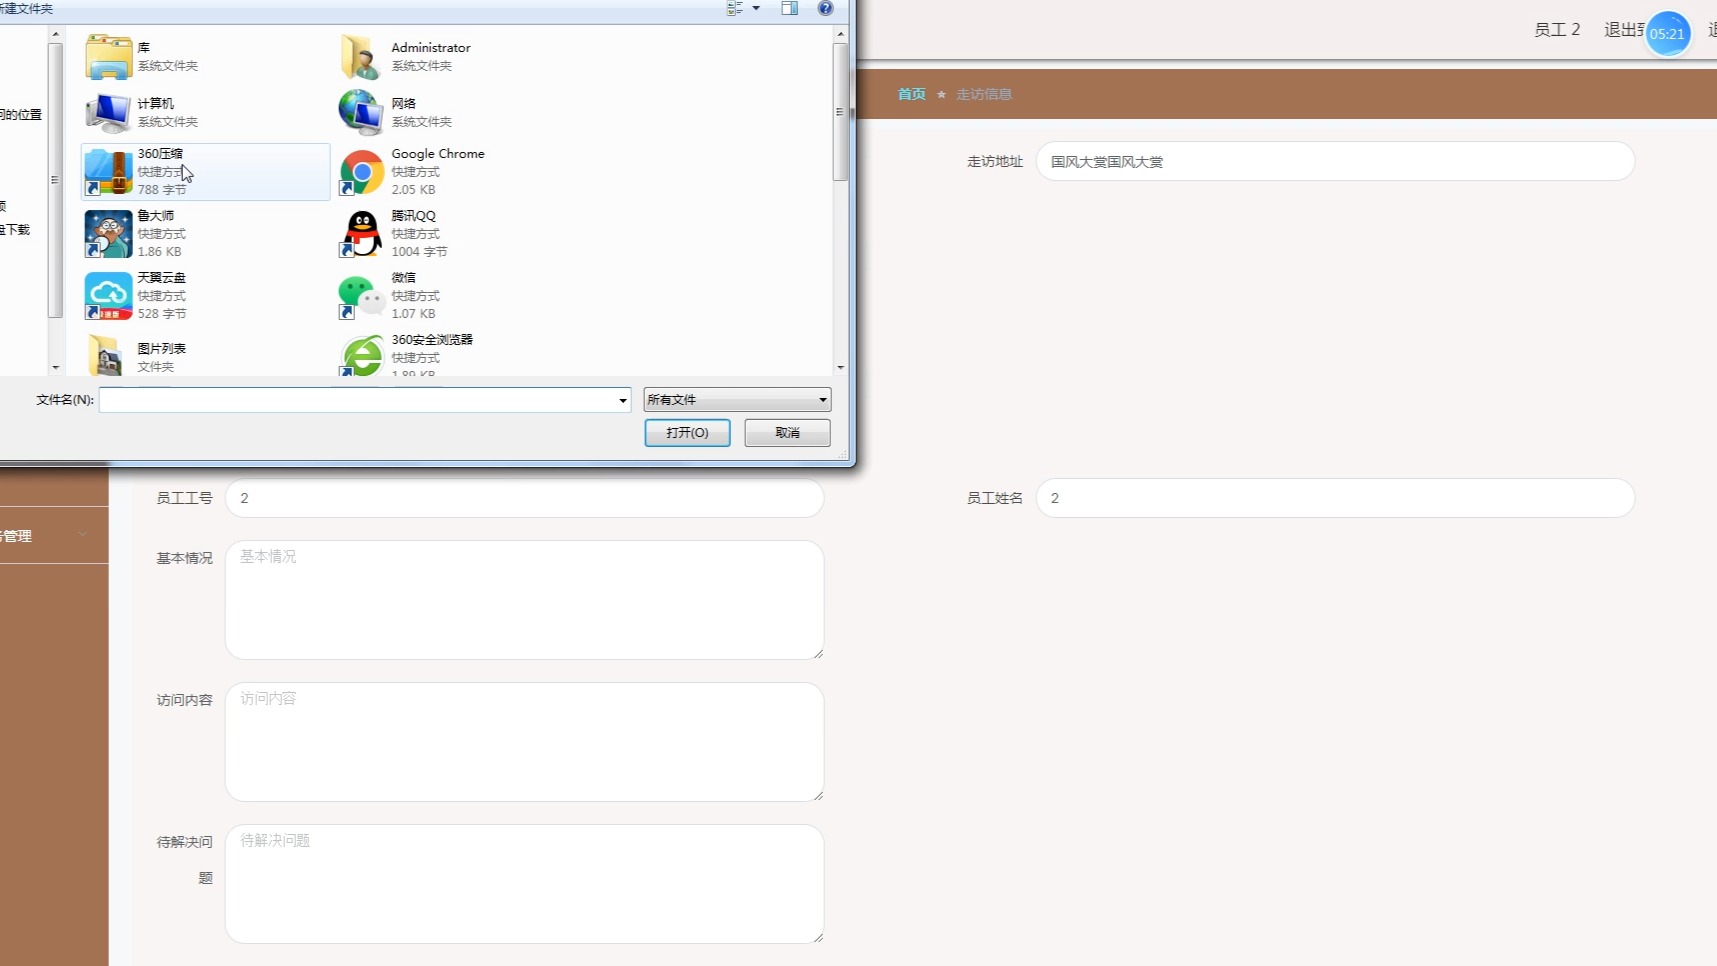
Task: Open the 所有文件 file type dropdown
Action: pos(737,400)
